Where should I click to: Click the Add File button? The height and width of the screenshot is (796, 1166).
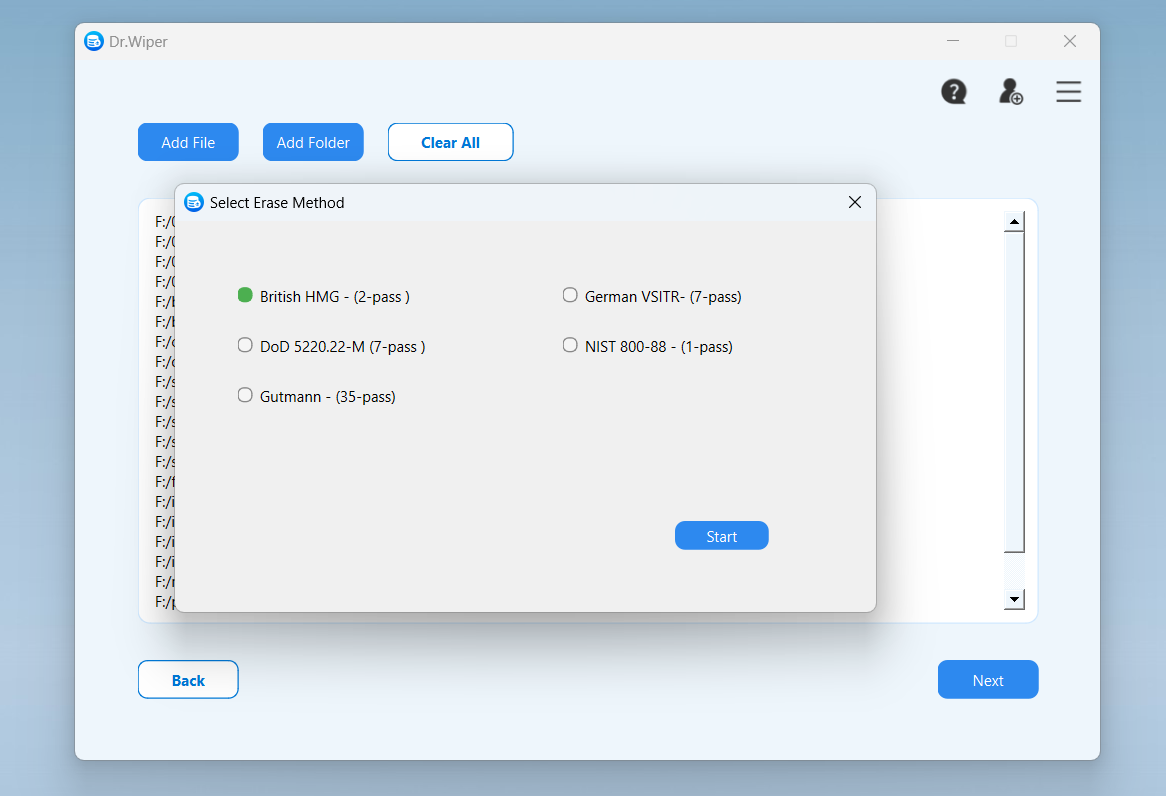[188, 142]
